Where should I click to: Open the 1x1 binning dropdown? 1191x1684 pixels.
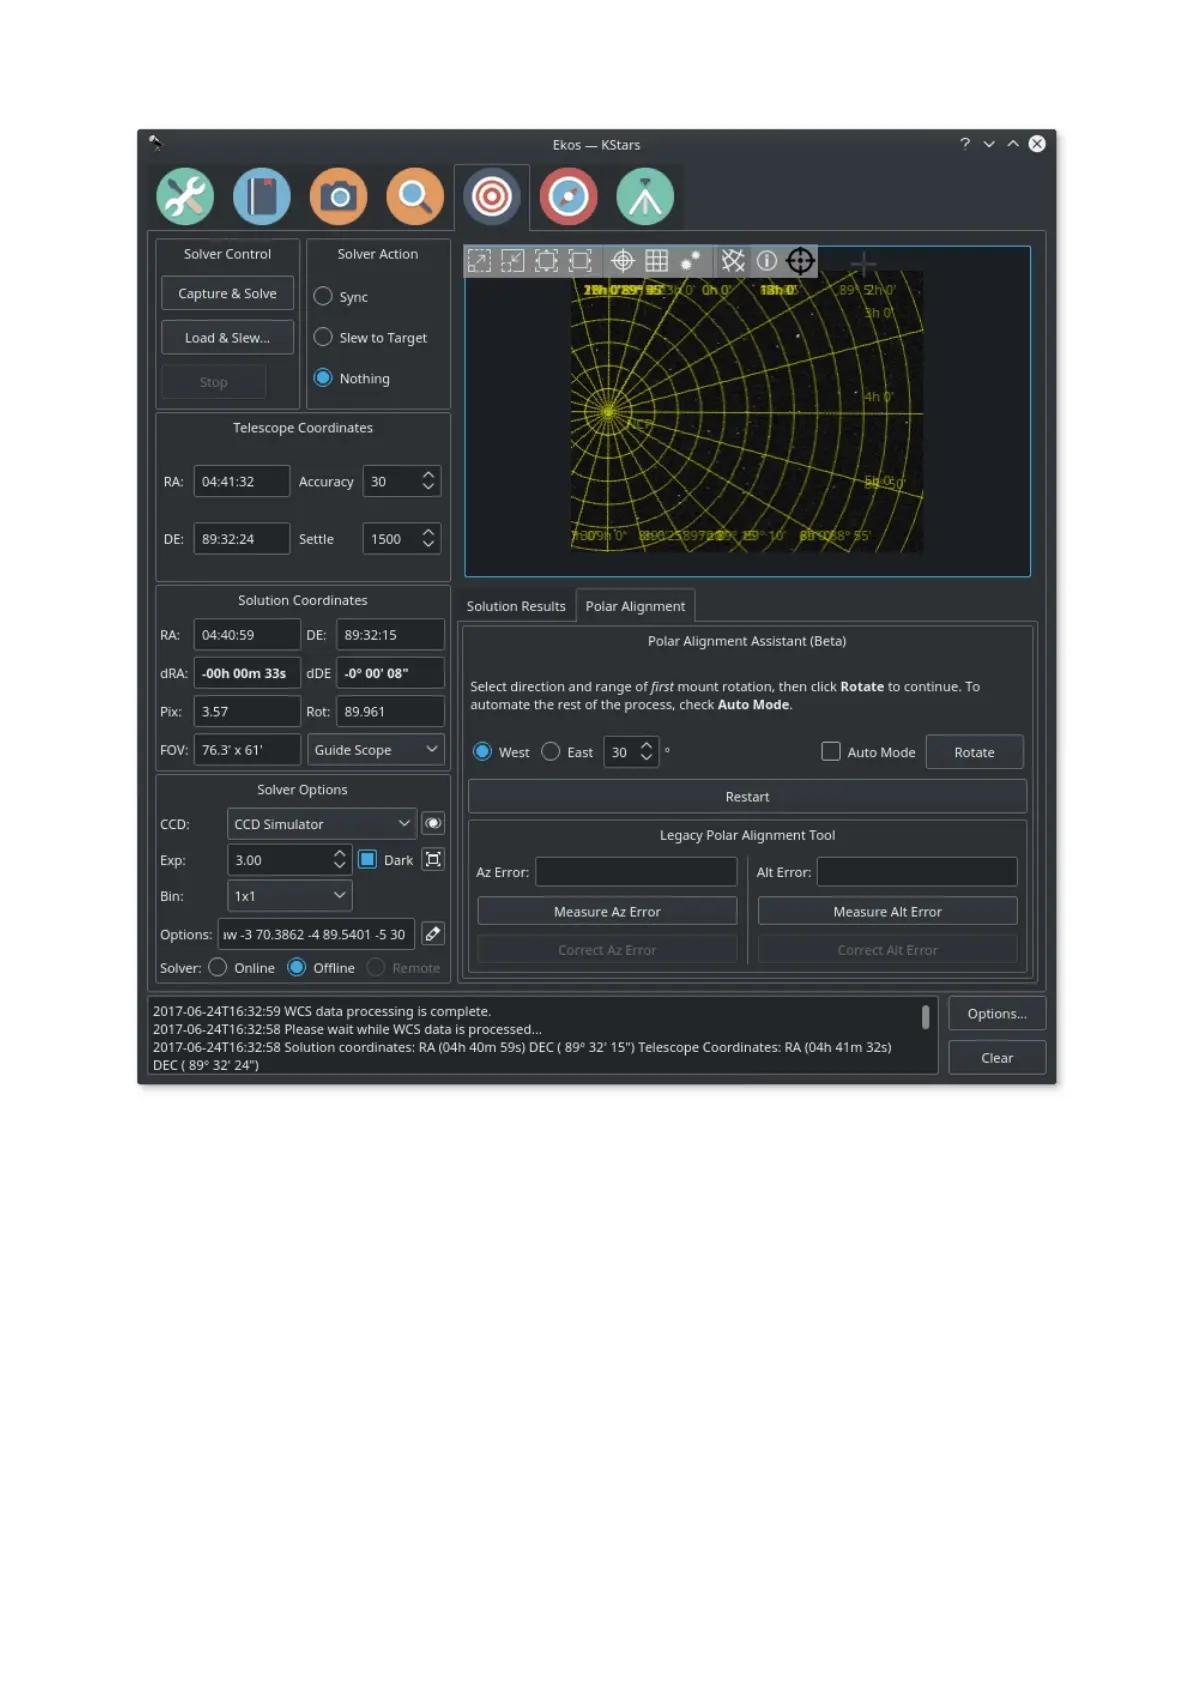pos(289,896)
